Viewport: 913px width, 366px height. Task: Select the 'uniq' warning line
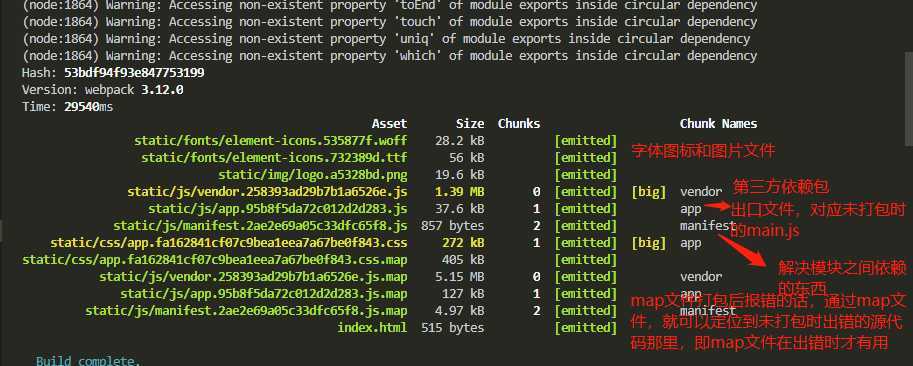tap(385, 40)
